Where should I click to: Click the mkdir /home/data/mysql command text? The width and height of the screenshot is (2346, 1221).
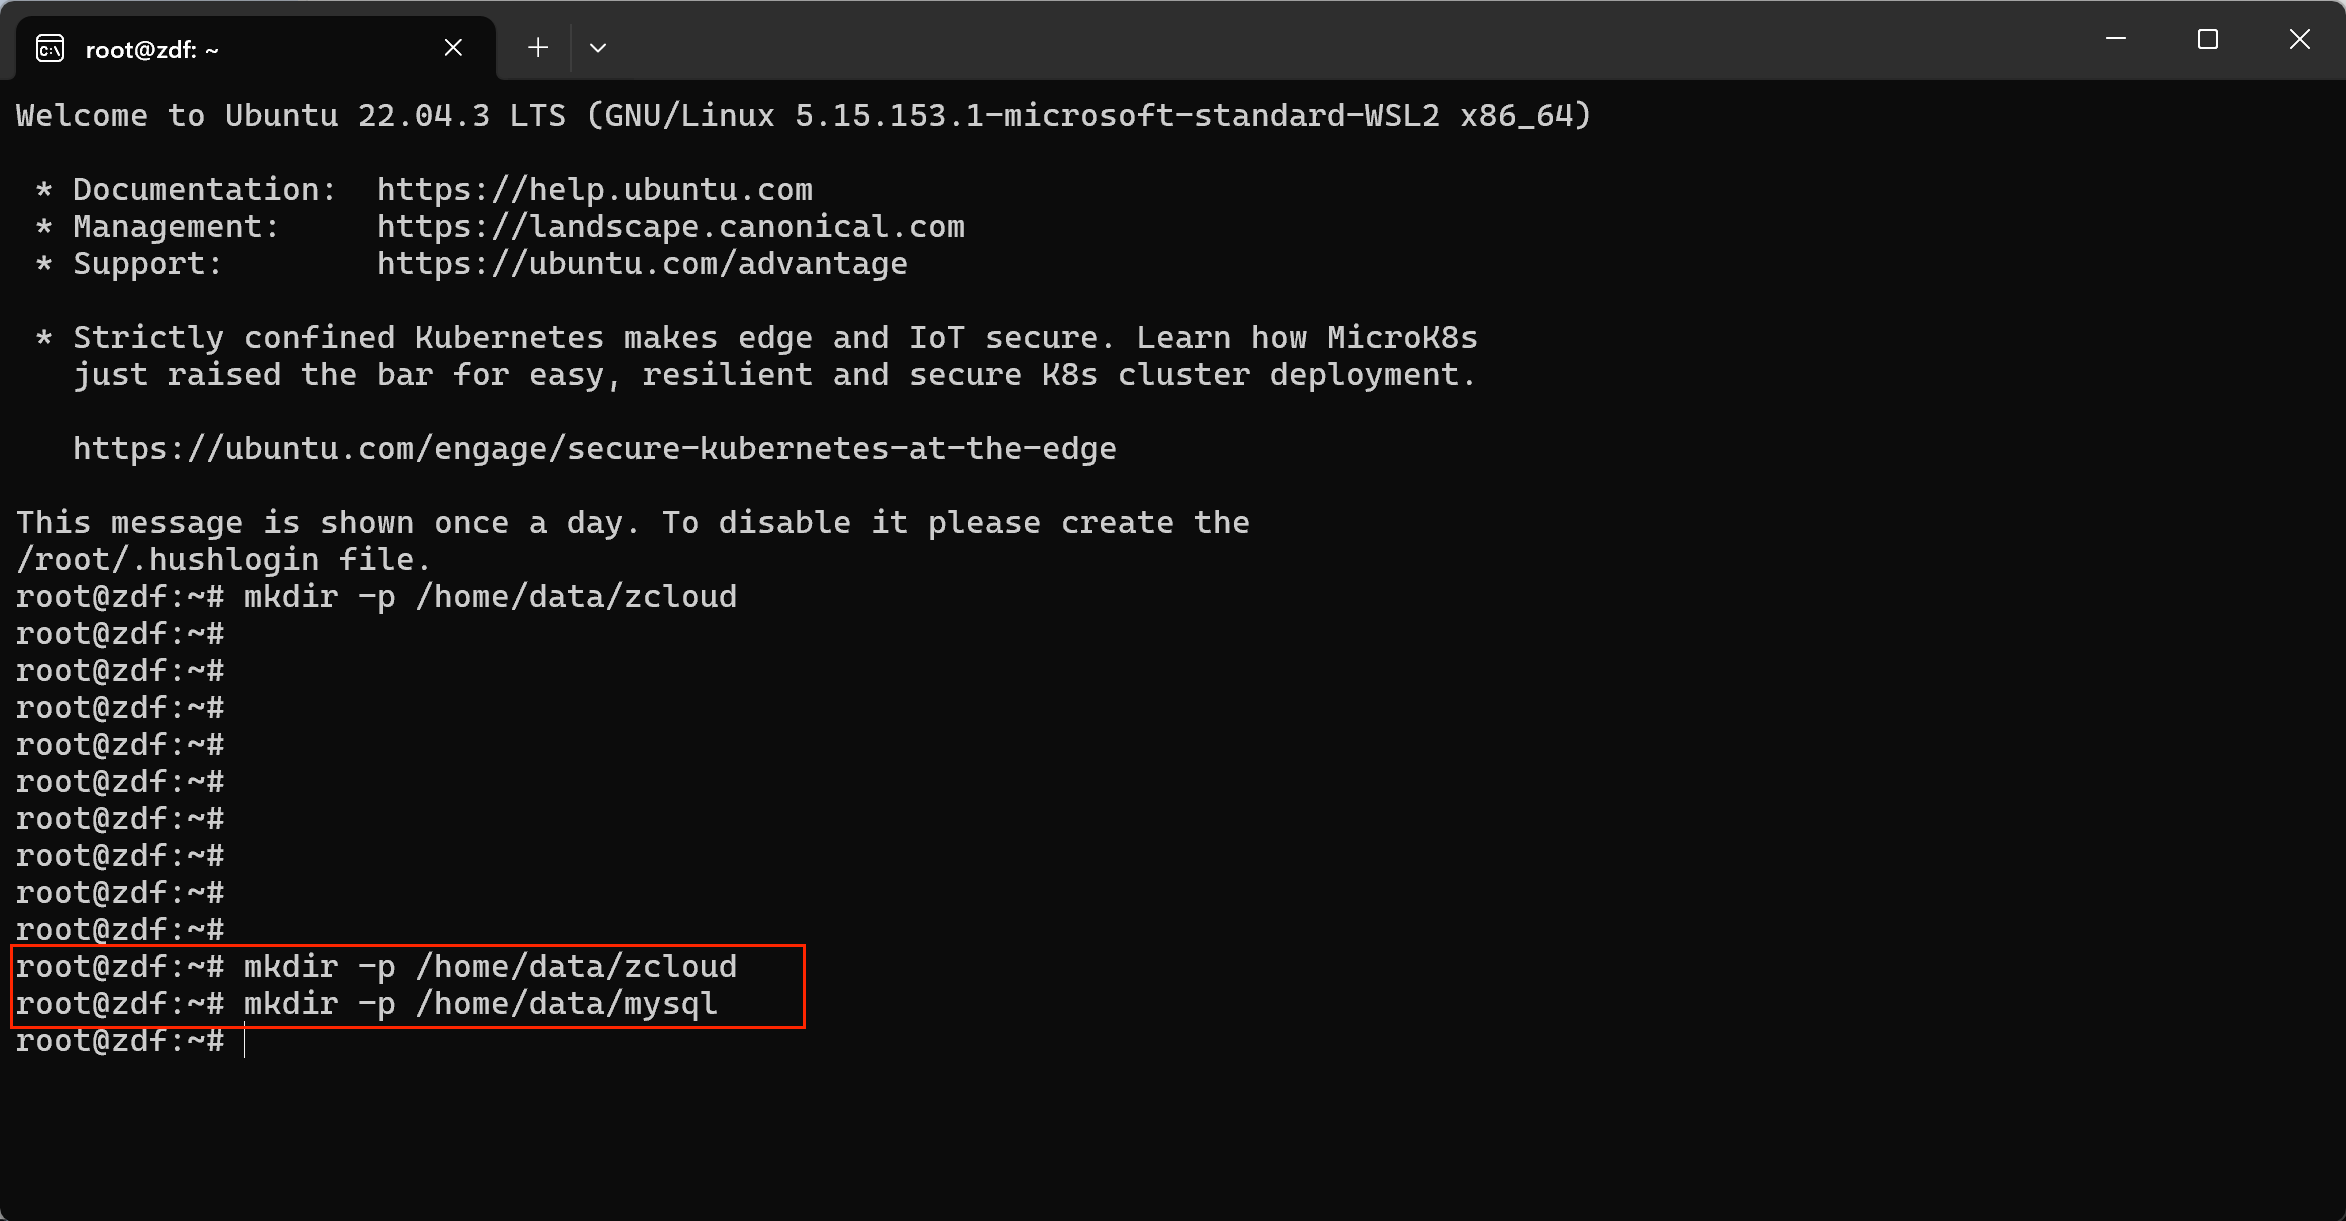pos(480,1004)
